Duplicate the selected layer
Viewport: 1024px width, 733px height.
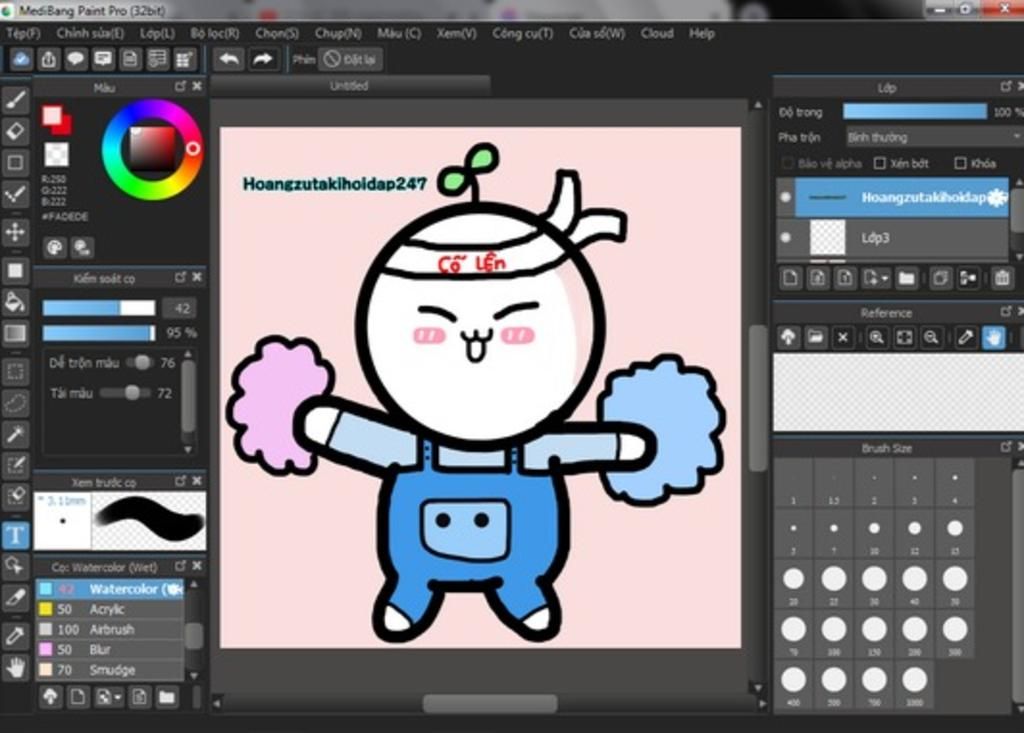coord(940,278)
